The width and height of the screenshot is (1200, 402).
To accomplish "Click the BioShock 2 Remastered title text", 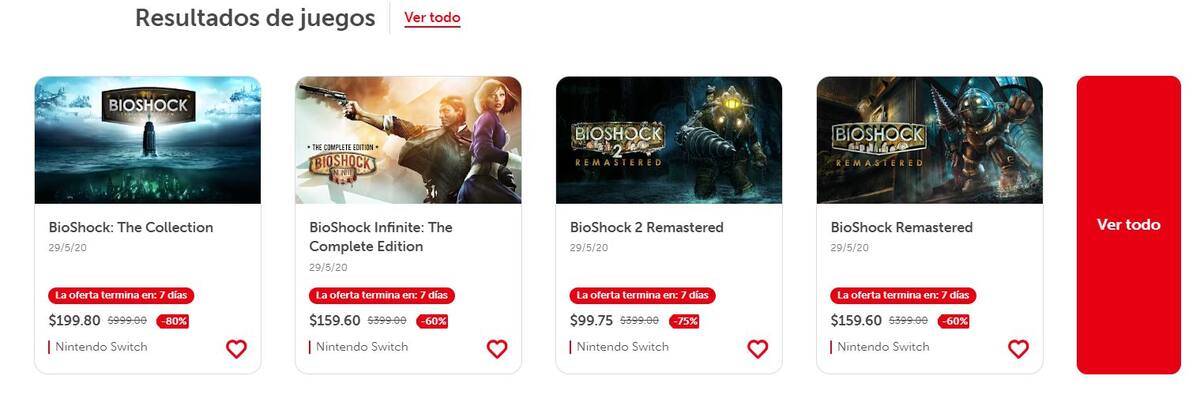I will pos(647,227).
